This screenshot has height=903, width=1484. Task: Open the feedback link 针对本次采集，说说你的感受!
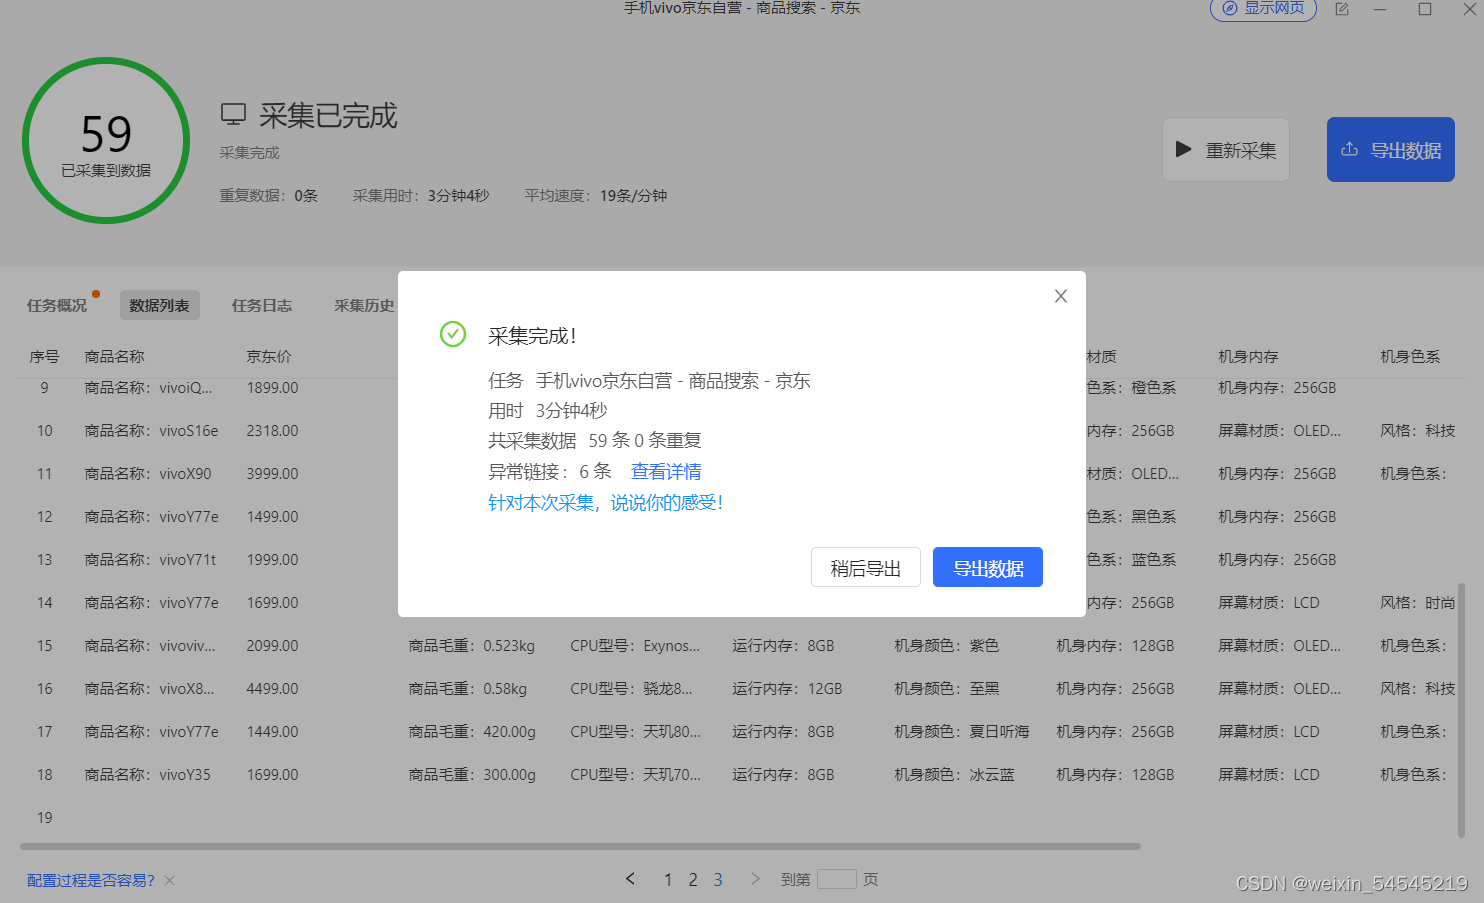click(605, 502)
